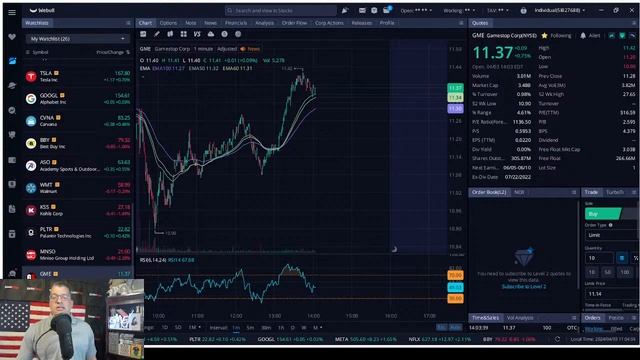The image size is (640, 360).
Task: Select the 5m interval button
Action: (250, 327)
